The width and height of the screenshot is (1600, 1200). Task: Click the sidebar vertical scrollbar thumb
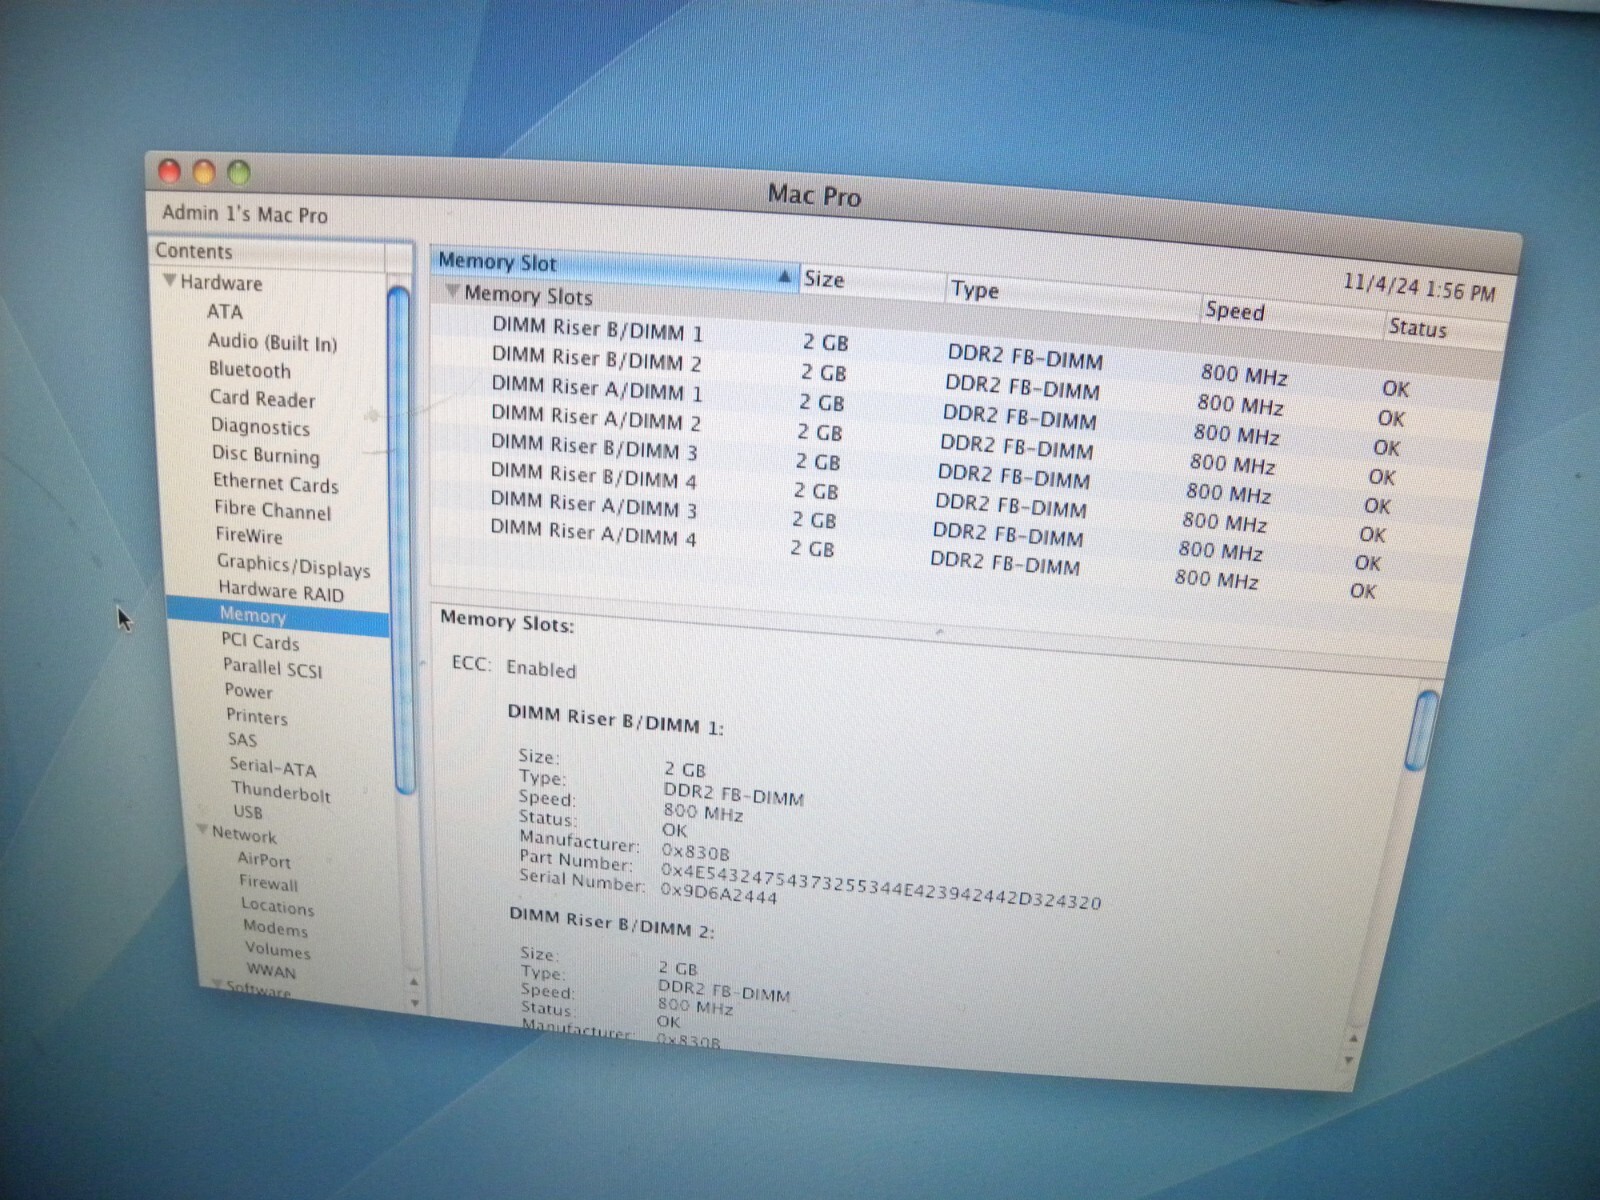[400, 540]
